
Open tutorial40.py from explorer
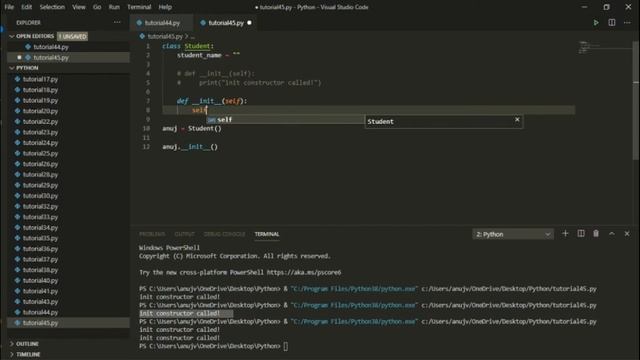pyautogui.click(x=40, y=280)
